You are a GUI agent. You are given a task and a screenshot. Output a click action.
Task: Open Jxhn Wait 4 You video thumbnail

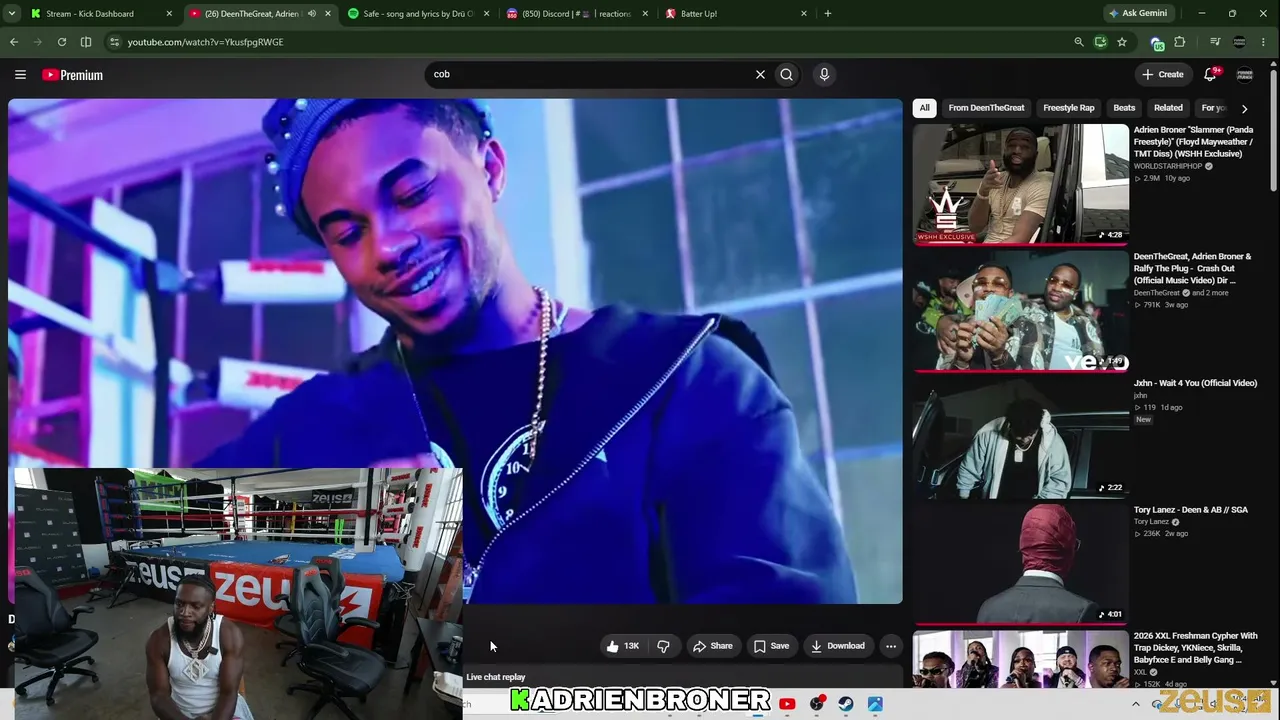click(x=1021, y=437)
